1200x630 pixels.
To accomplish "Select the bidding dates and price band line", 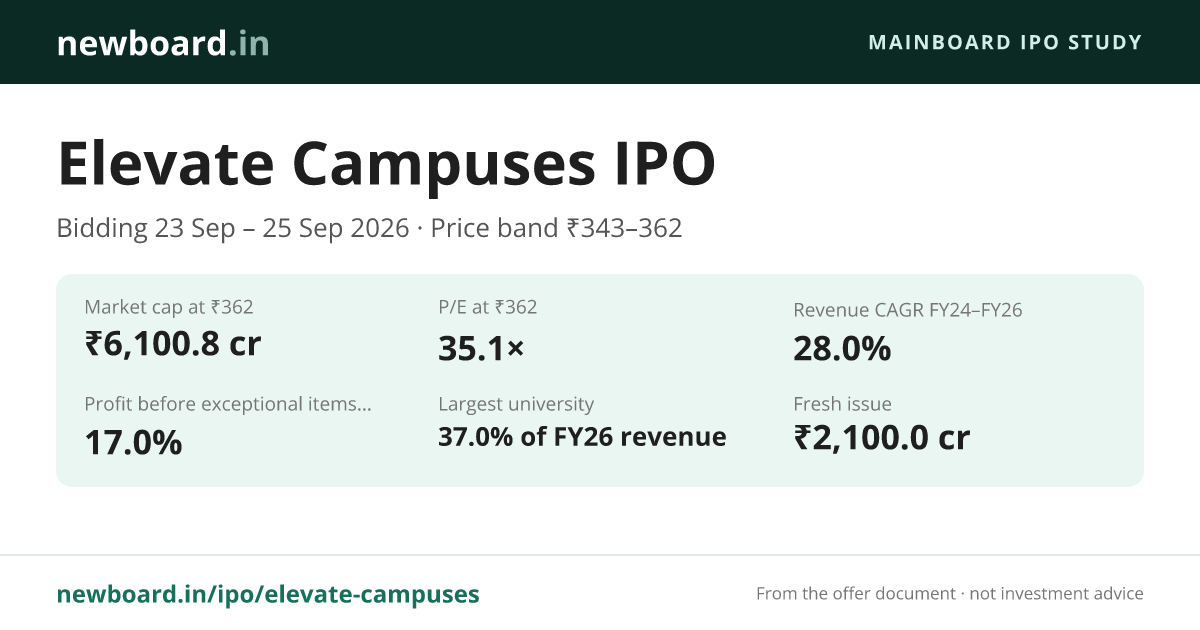I will point(369,228).
